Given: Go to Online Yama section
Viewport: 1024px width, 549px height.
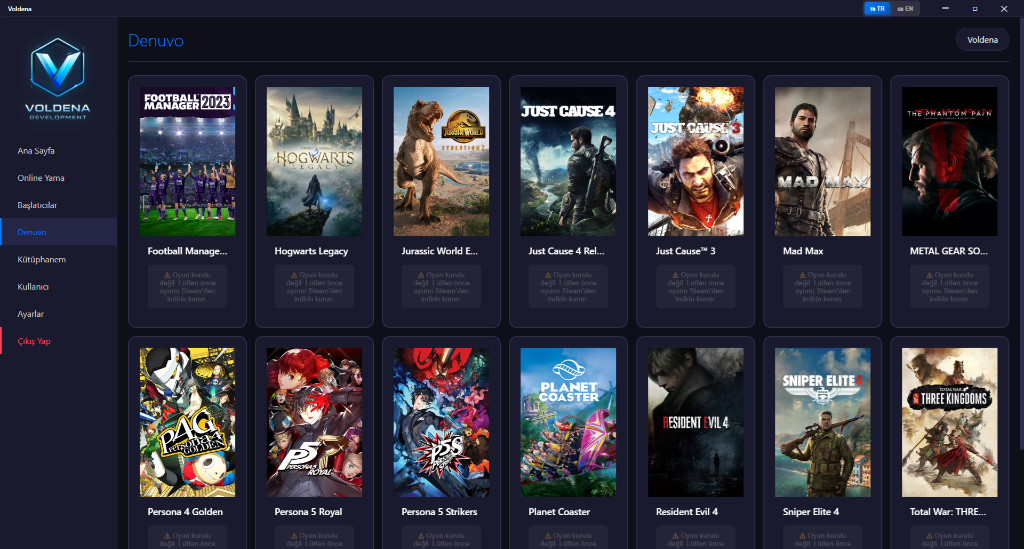Looking at the screenshot, I should pos(59,178).
